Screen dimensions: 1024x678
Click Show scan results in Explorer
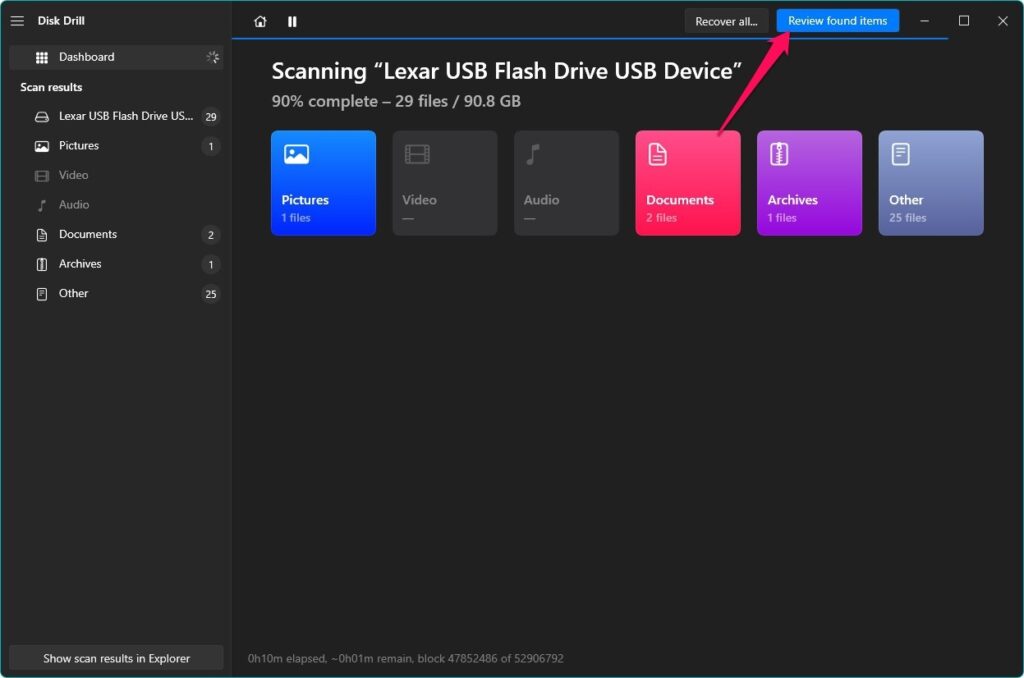(116, 658)
